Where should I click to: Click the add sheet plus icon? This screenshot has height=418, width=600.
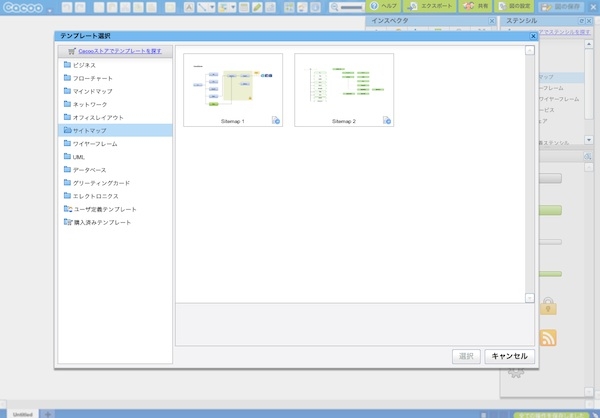[x=47, y=414]
